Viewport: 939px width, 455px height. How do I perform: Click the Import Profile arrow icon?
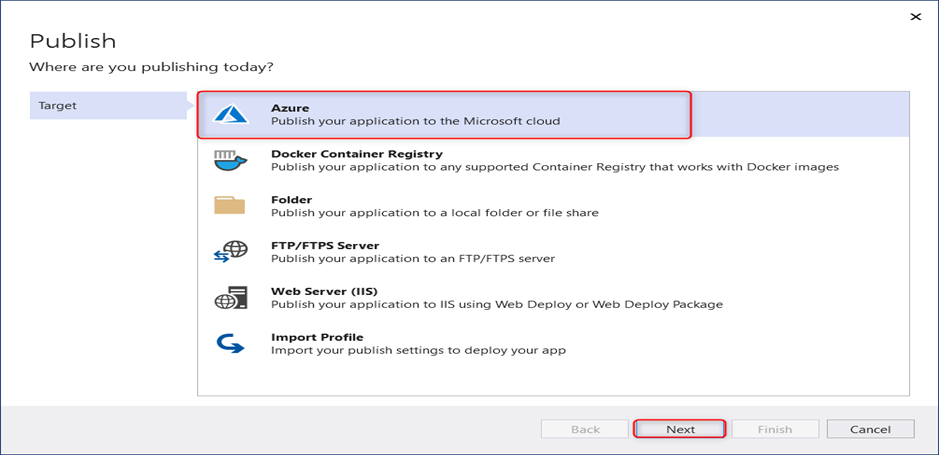pyautogui.click(x=229, y=343)
